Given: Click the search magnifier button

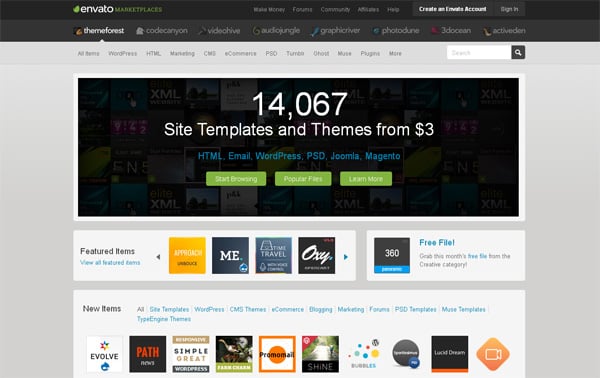Looking at the screenshot, I should [518, 52].
